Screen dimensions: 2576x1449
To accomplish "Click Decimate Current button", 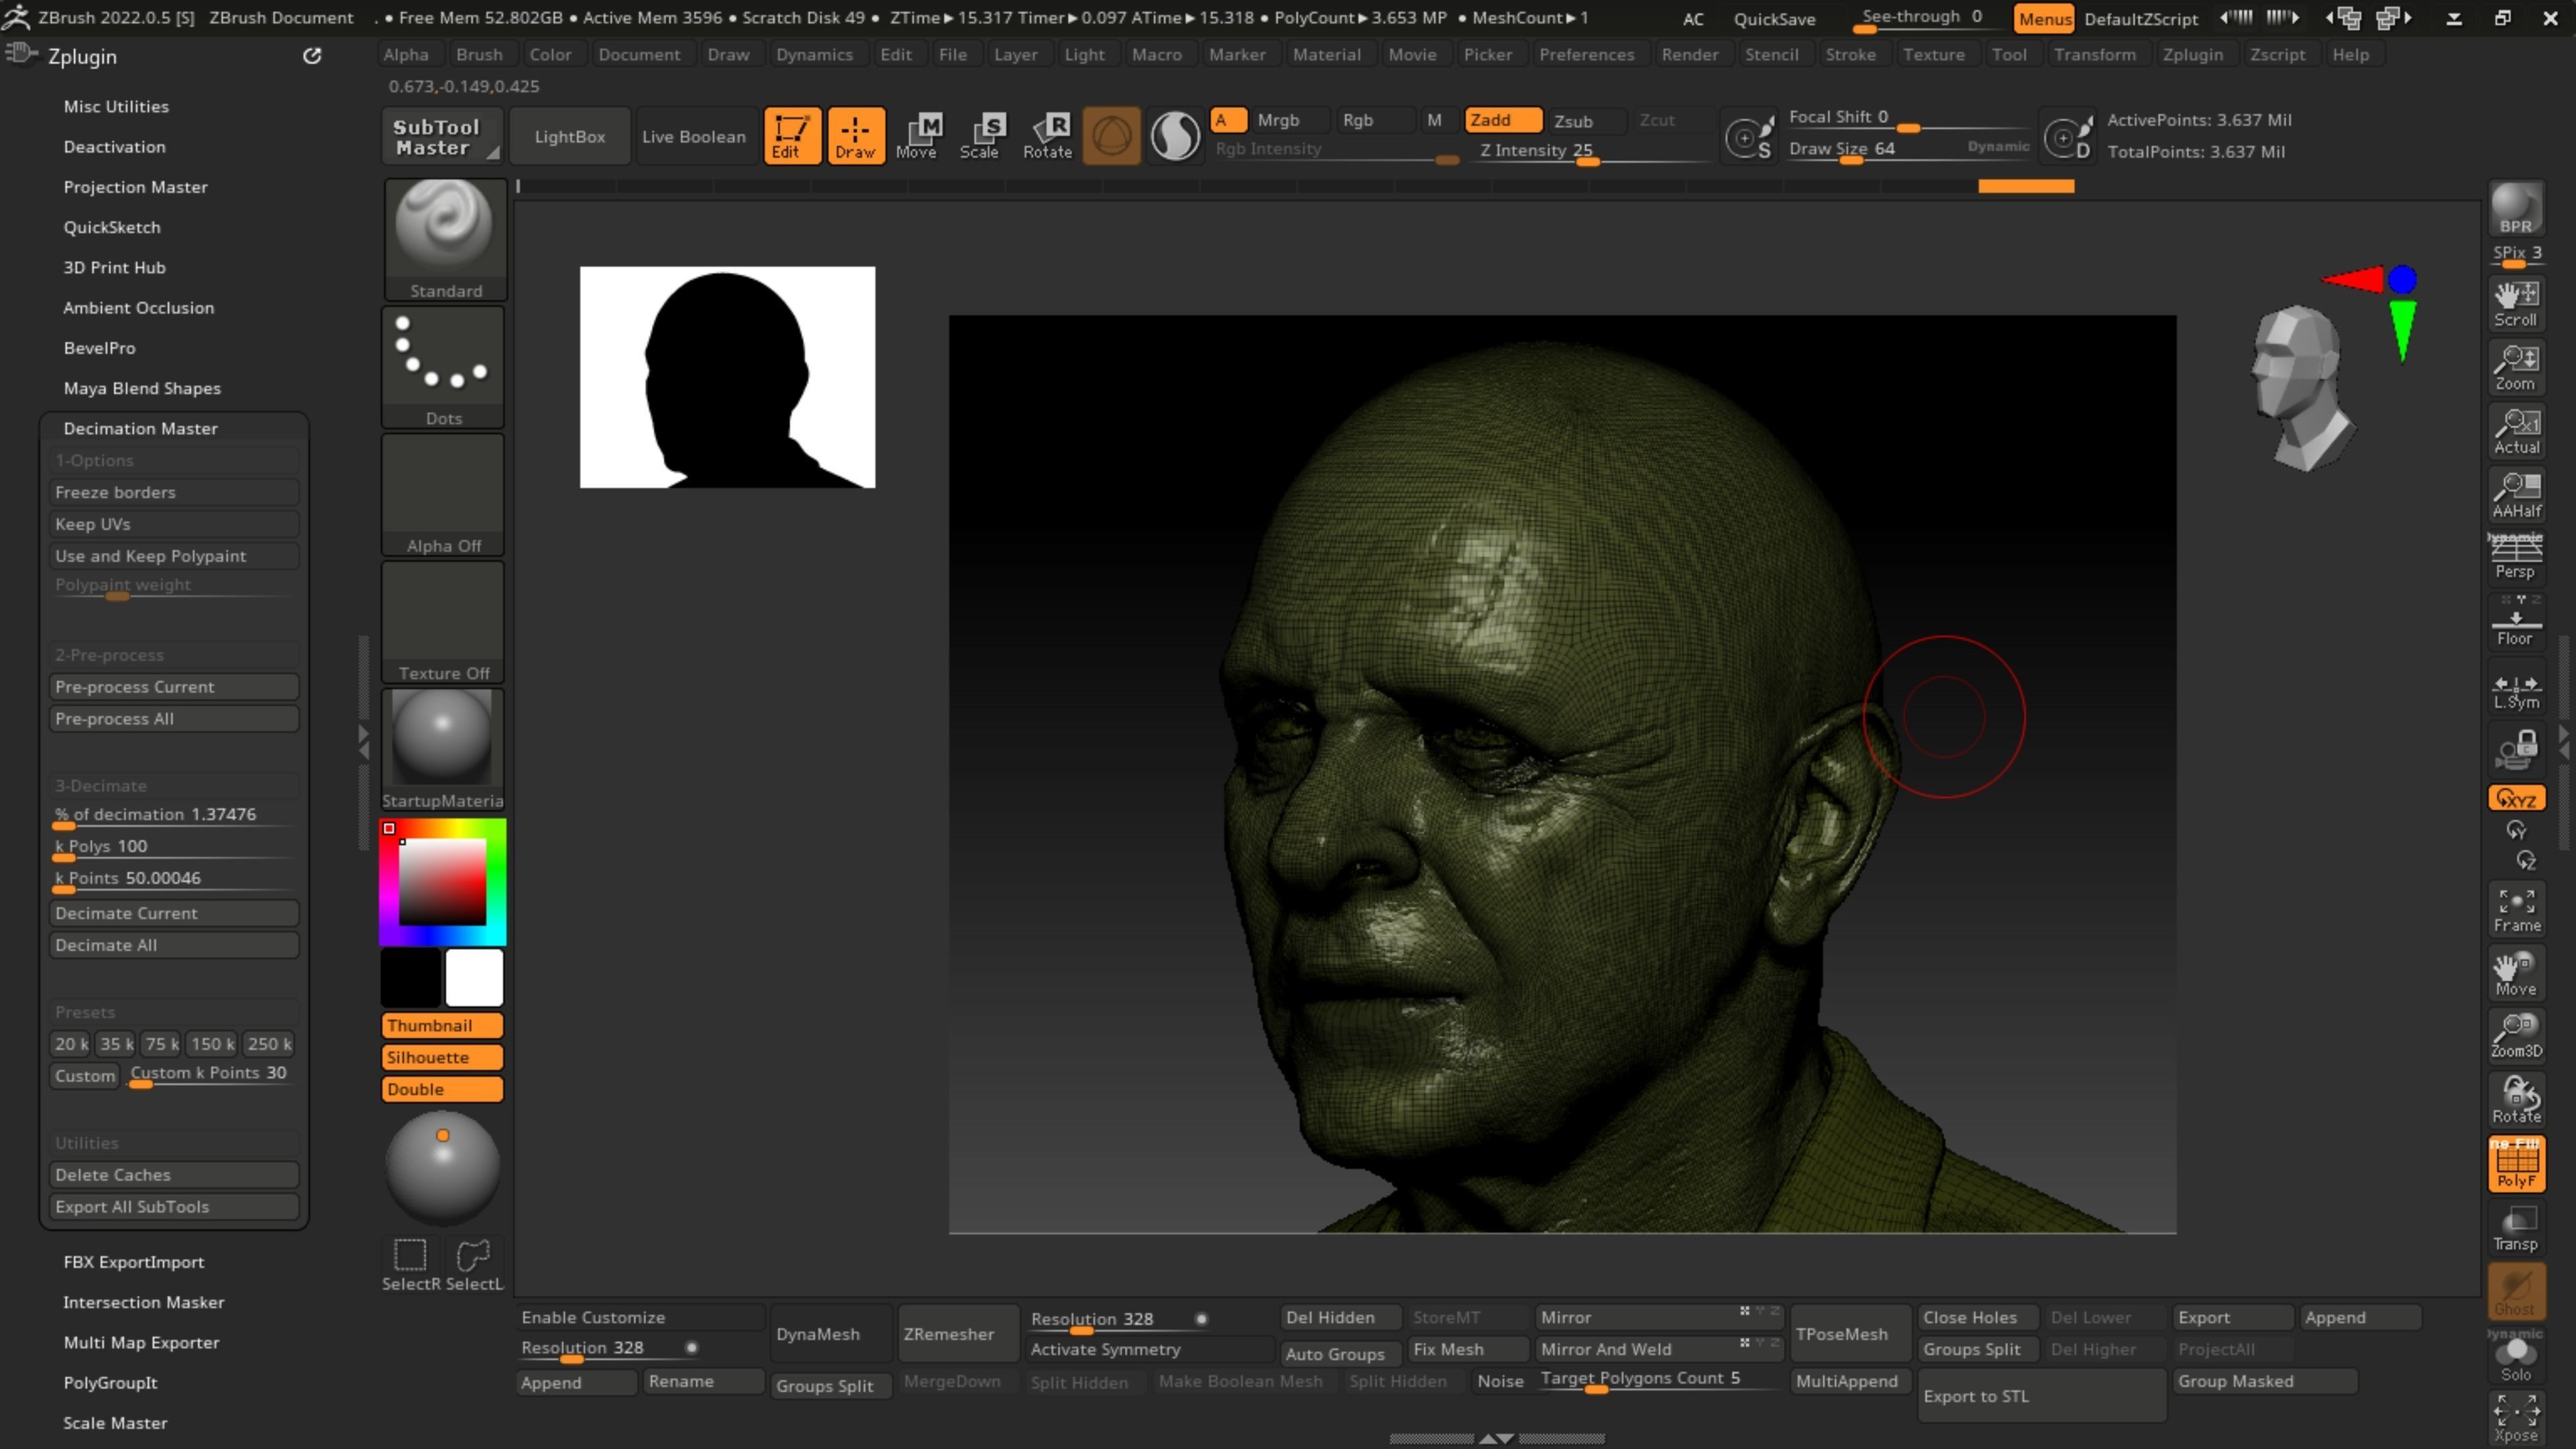I will (x=174, y=913).
